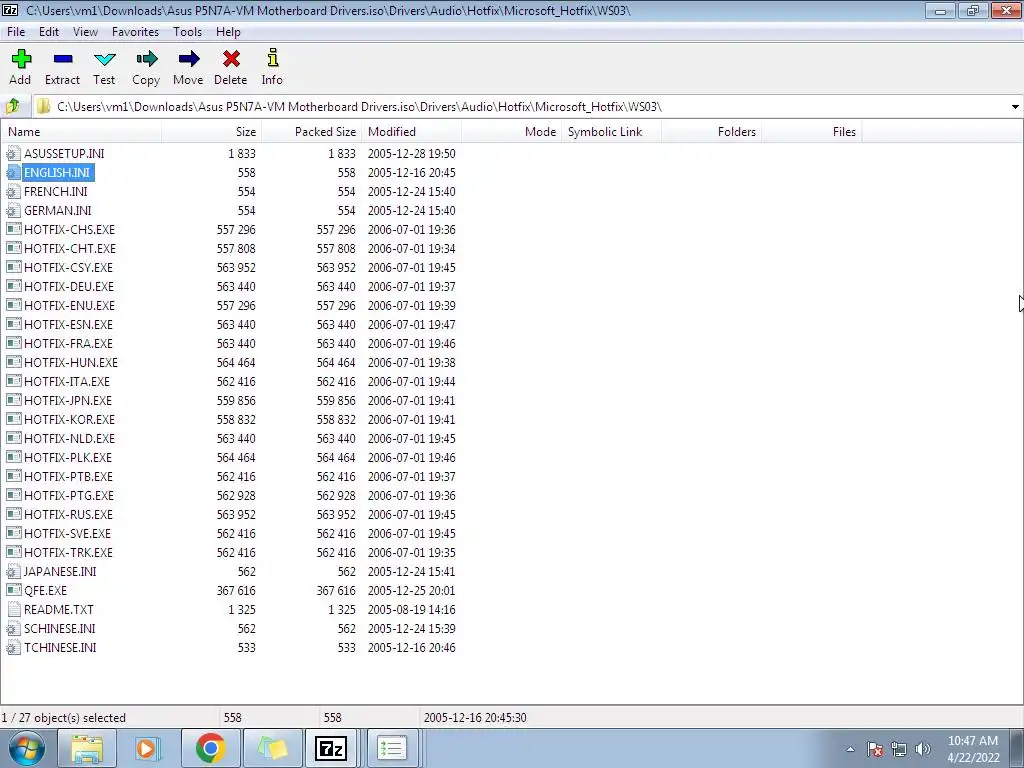1024x768 pixels.
Task: Select the TCHINESE.INI file icon
Action: (13, 648)
